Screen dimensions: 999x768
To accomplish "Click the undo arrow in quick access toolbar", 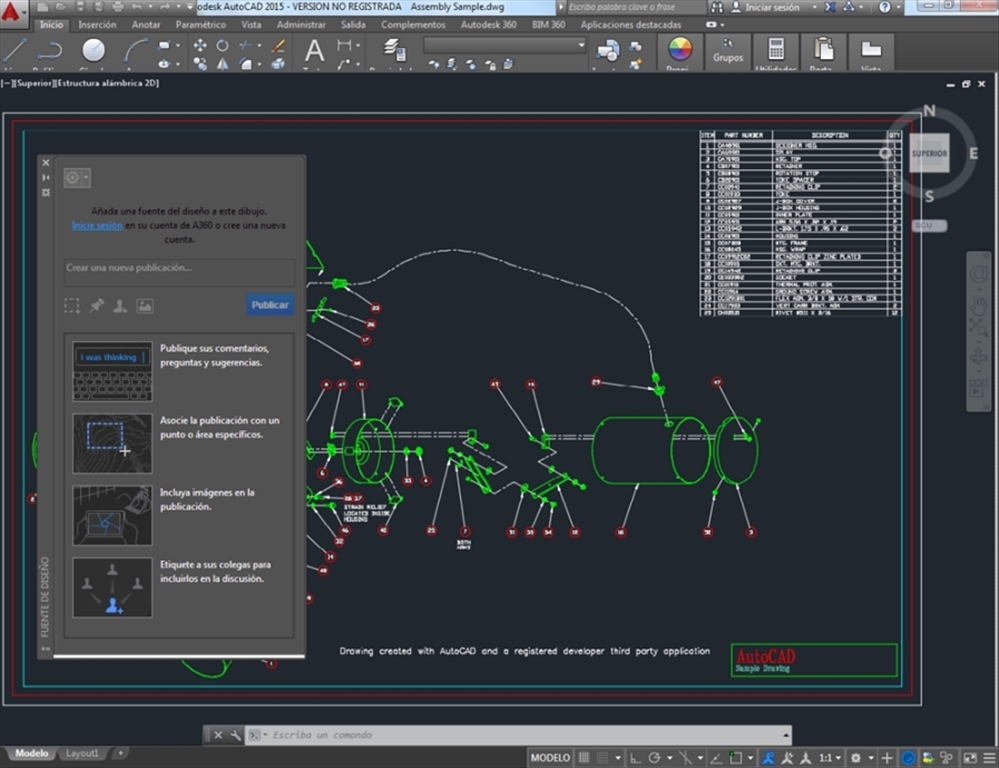I will (137, 7).
